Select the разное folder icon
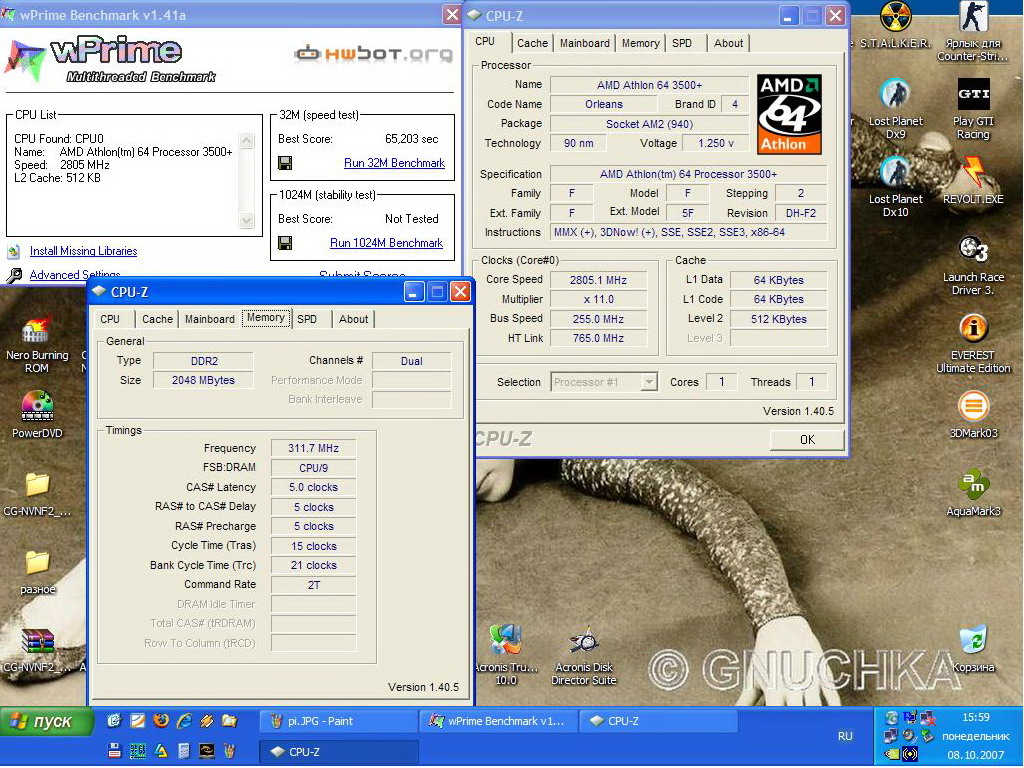The width and height of the screenshot is (1024, 768). point(37,563)
